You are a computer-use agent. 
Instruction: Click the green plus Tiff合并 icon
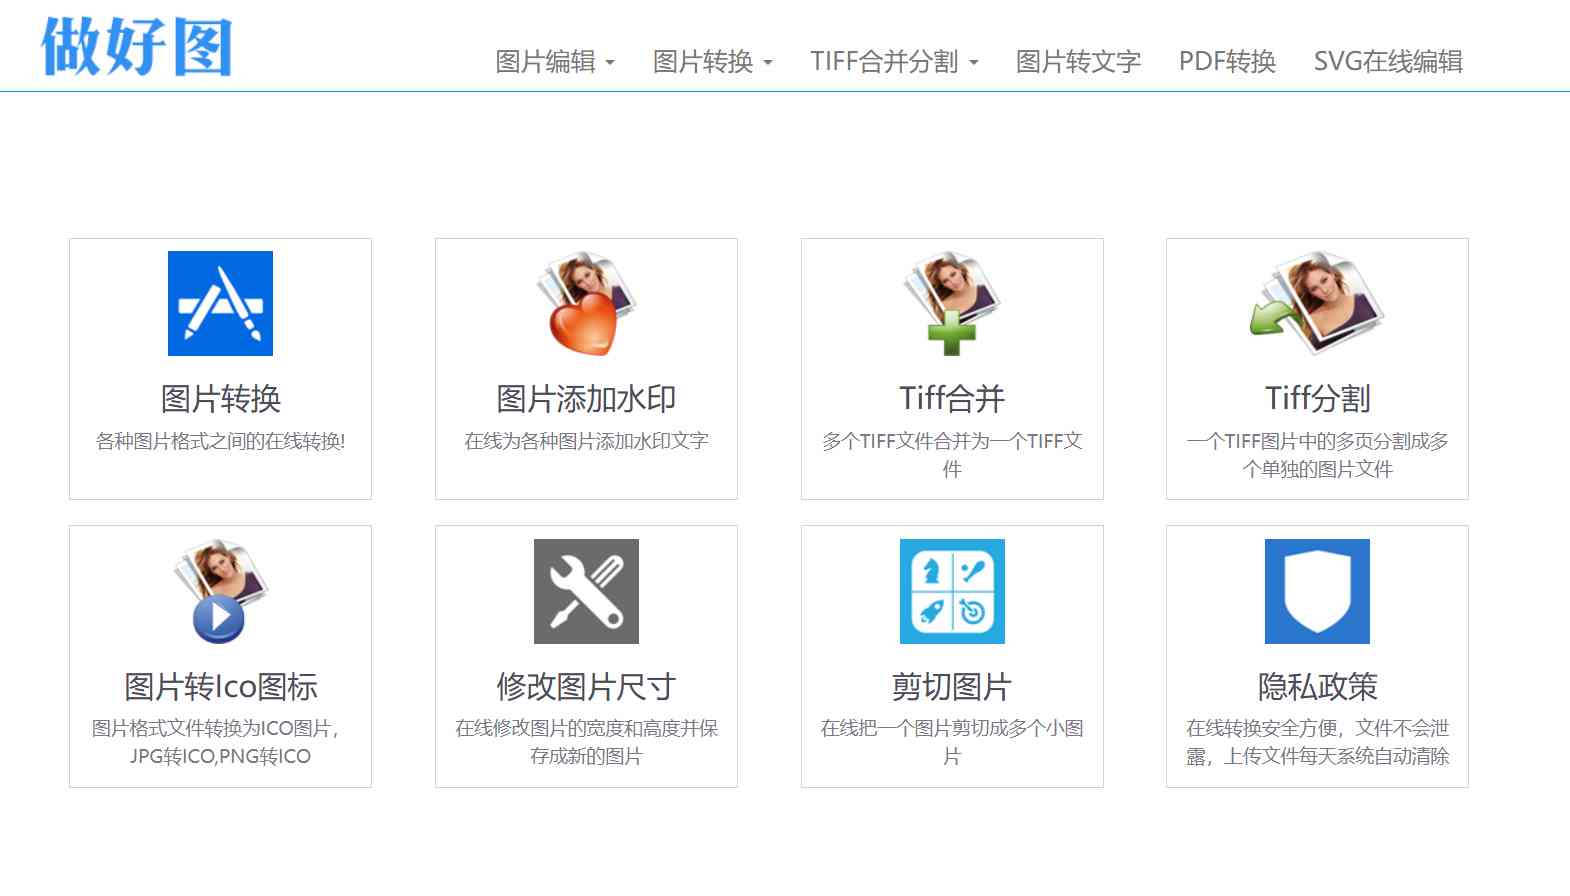[952, 304]
